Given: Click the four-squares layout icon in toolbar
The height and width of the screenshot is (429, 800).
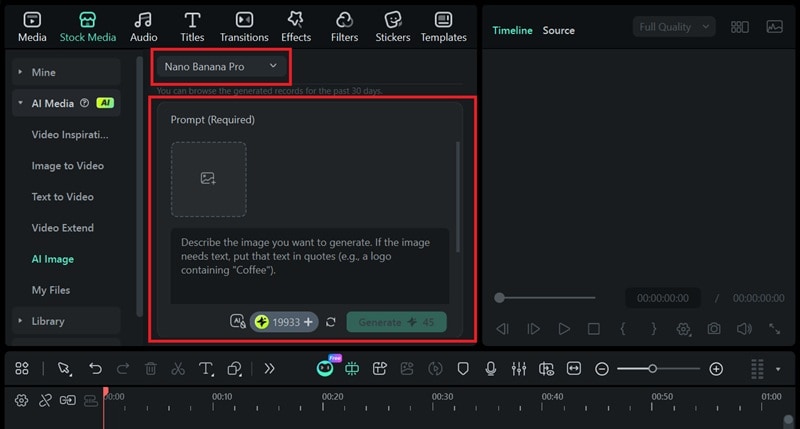Looking at the screenshot, I should 22,368.
